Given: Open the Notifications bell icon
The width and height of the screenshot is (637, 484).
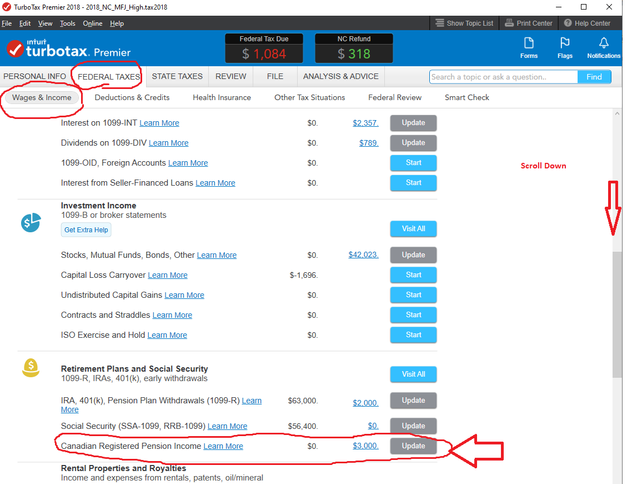Looking at the screenshot, I should click(603, 48).
